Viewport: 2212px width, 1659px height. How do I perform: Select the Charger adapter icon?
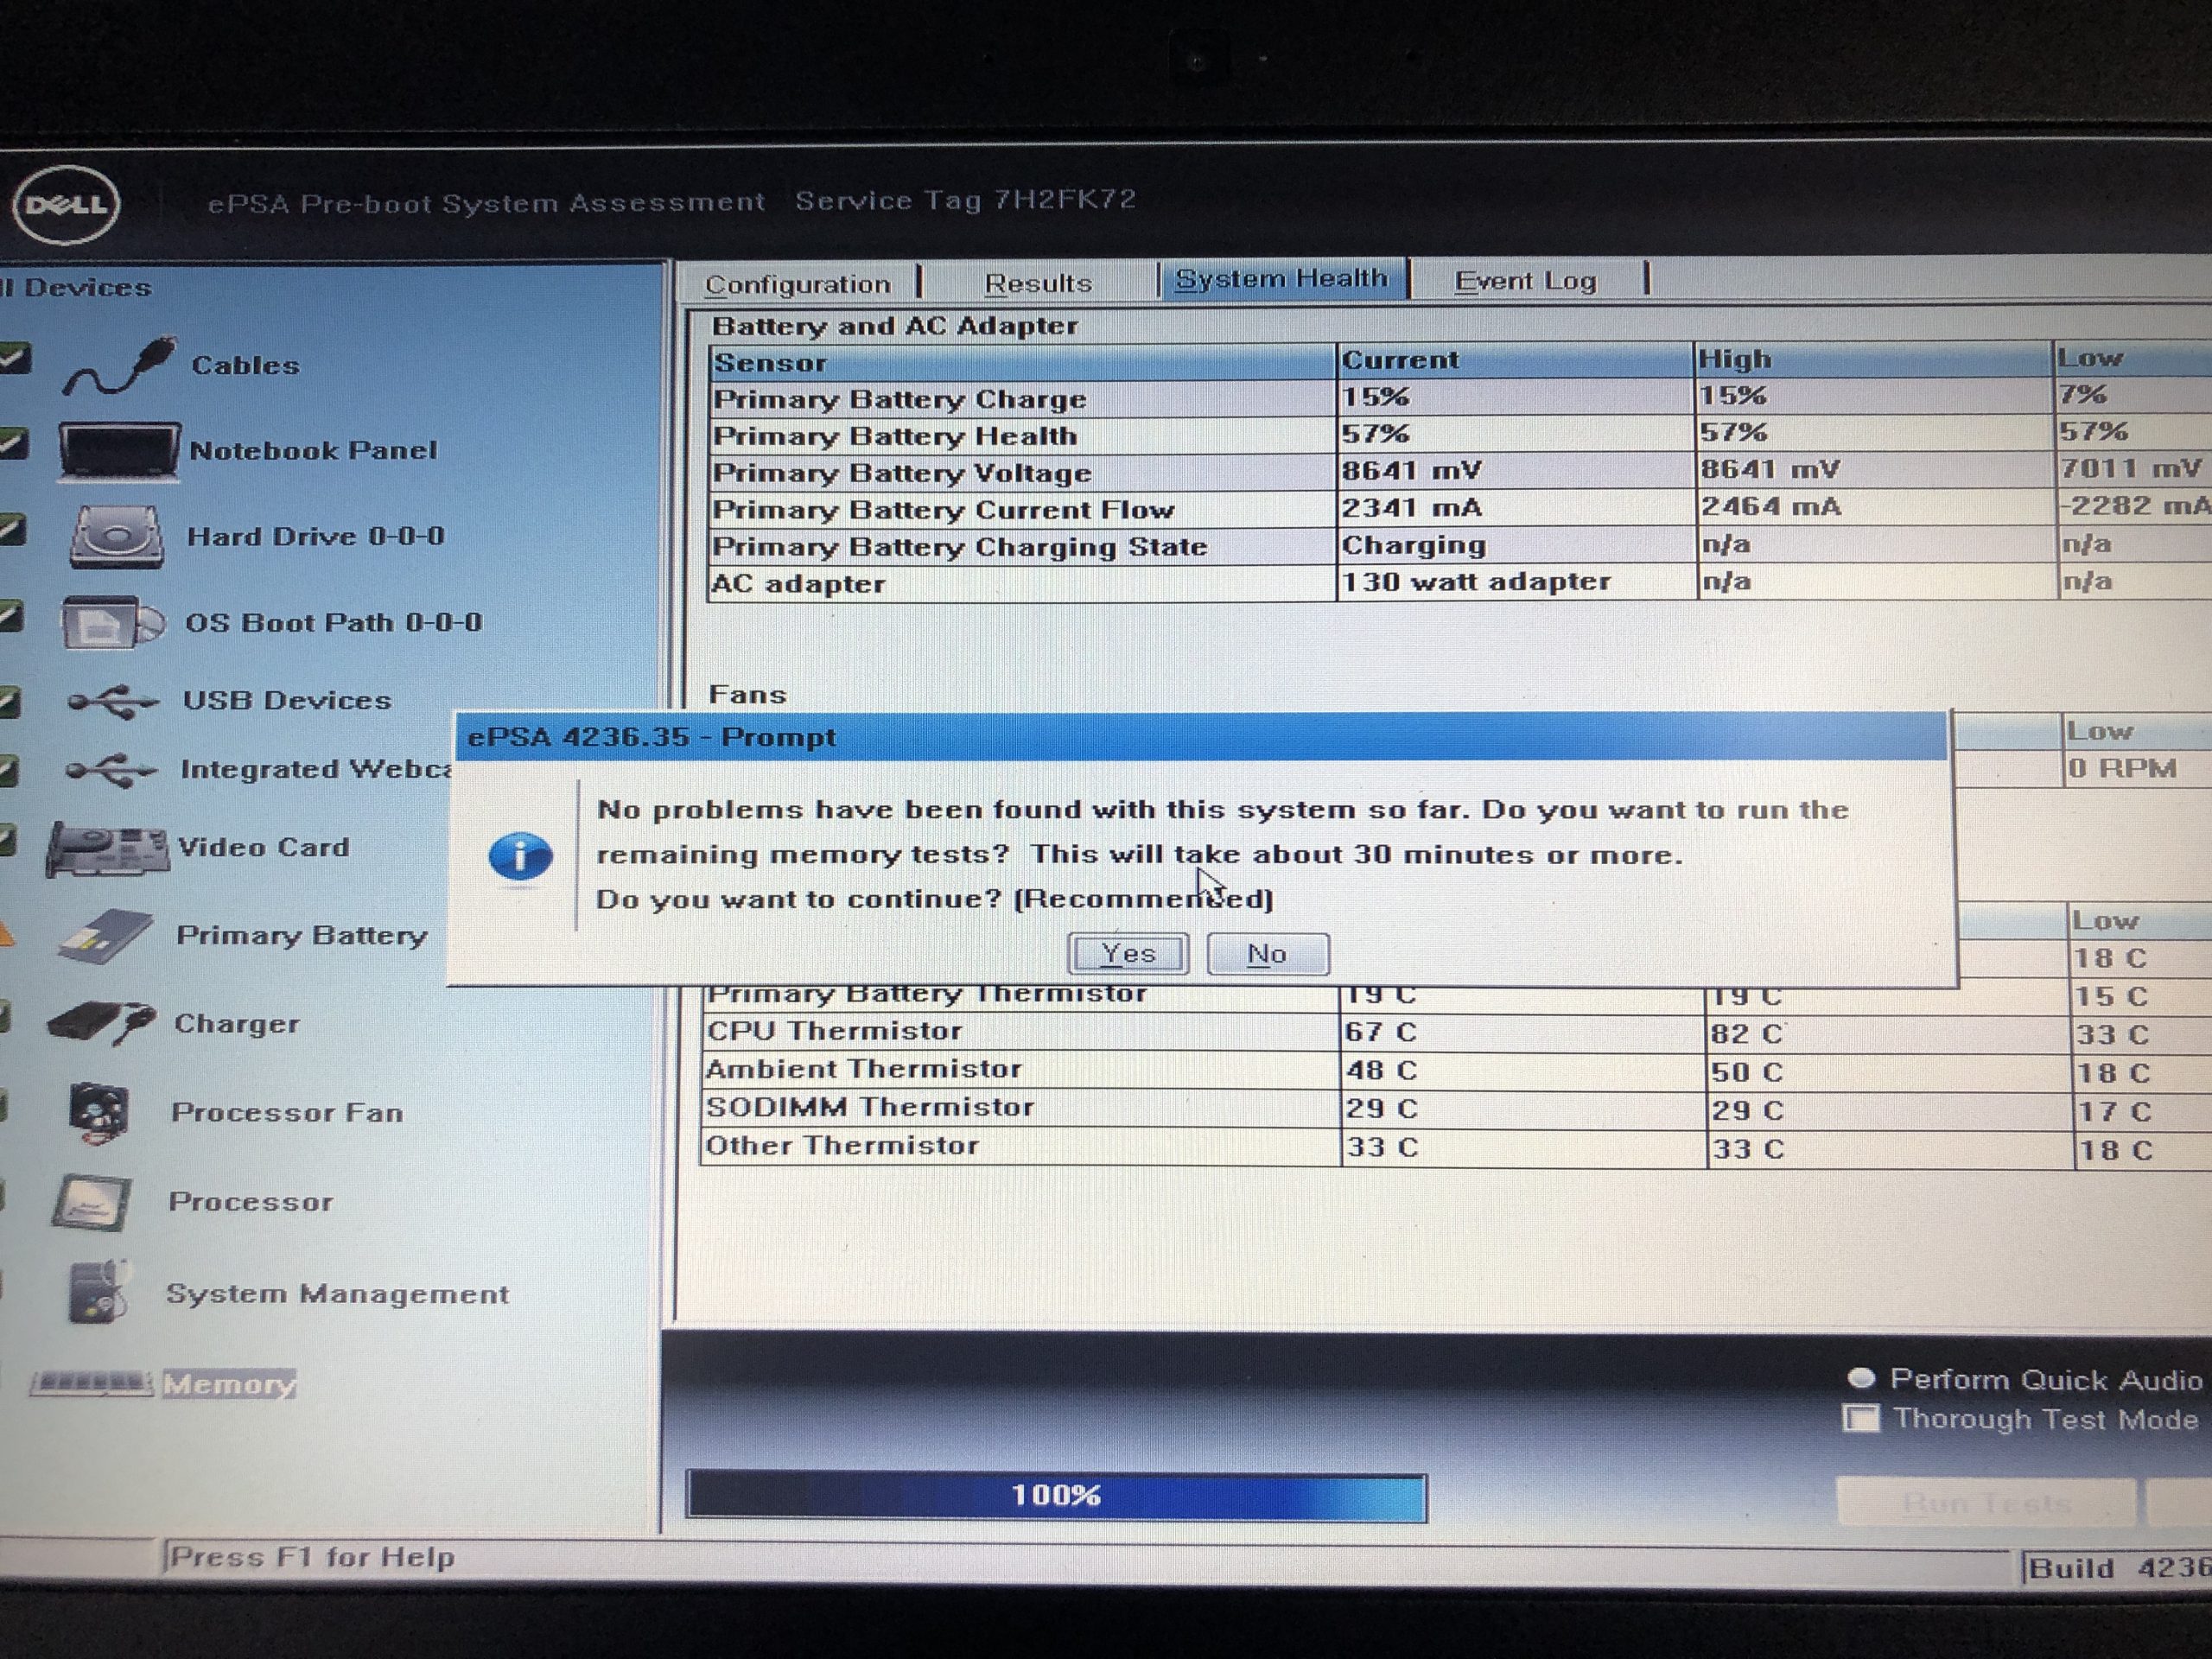click(x=101, y=1023)
